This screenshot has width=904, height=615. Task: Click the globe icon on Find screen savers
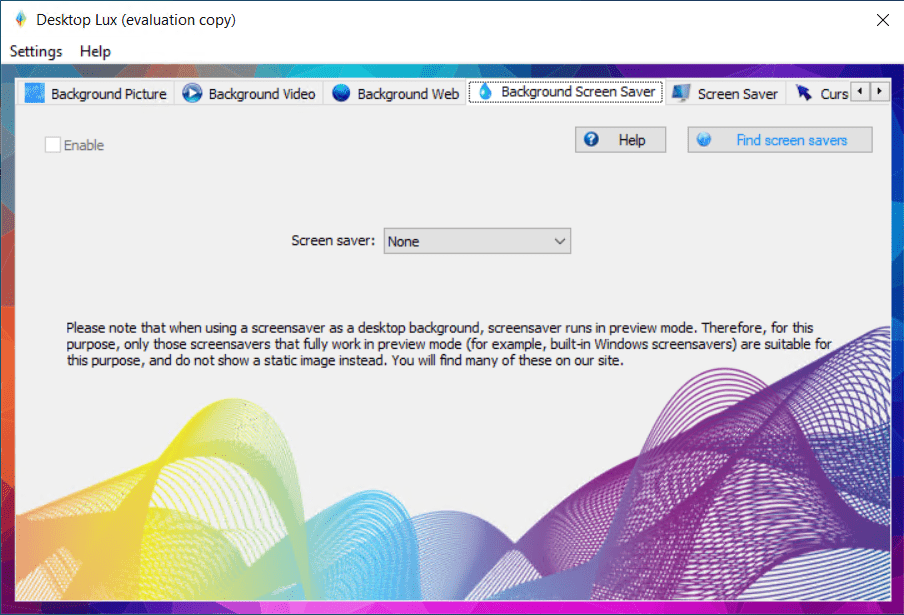[x=703, y=139]
